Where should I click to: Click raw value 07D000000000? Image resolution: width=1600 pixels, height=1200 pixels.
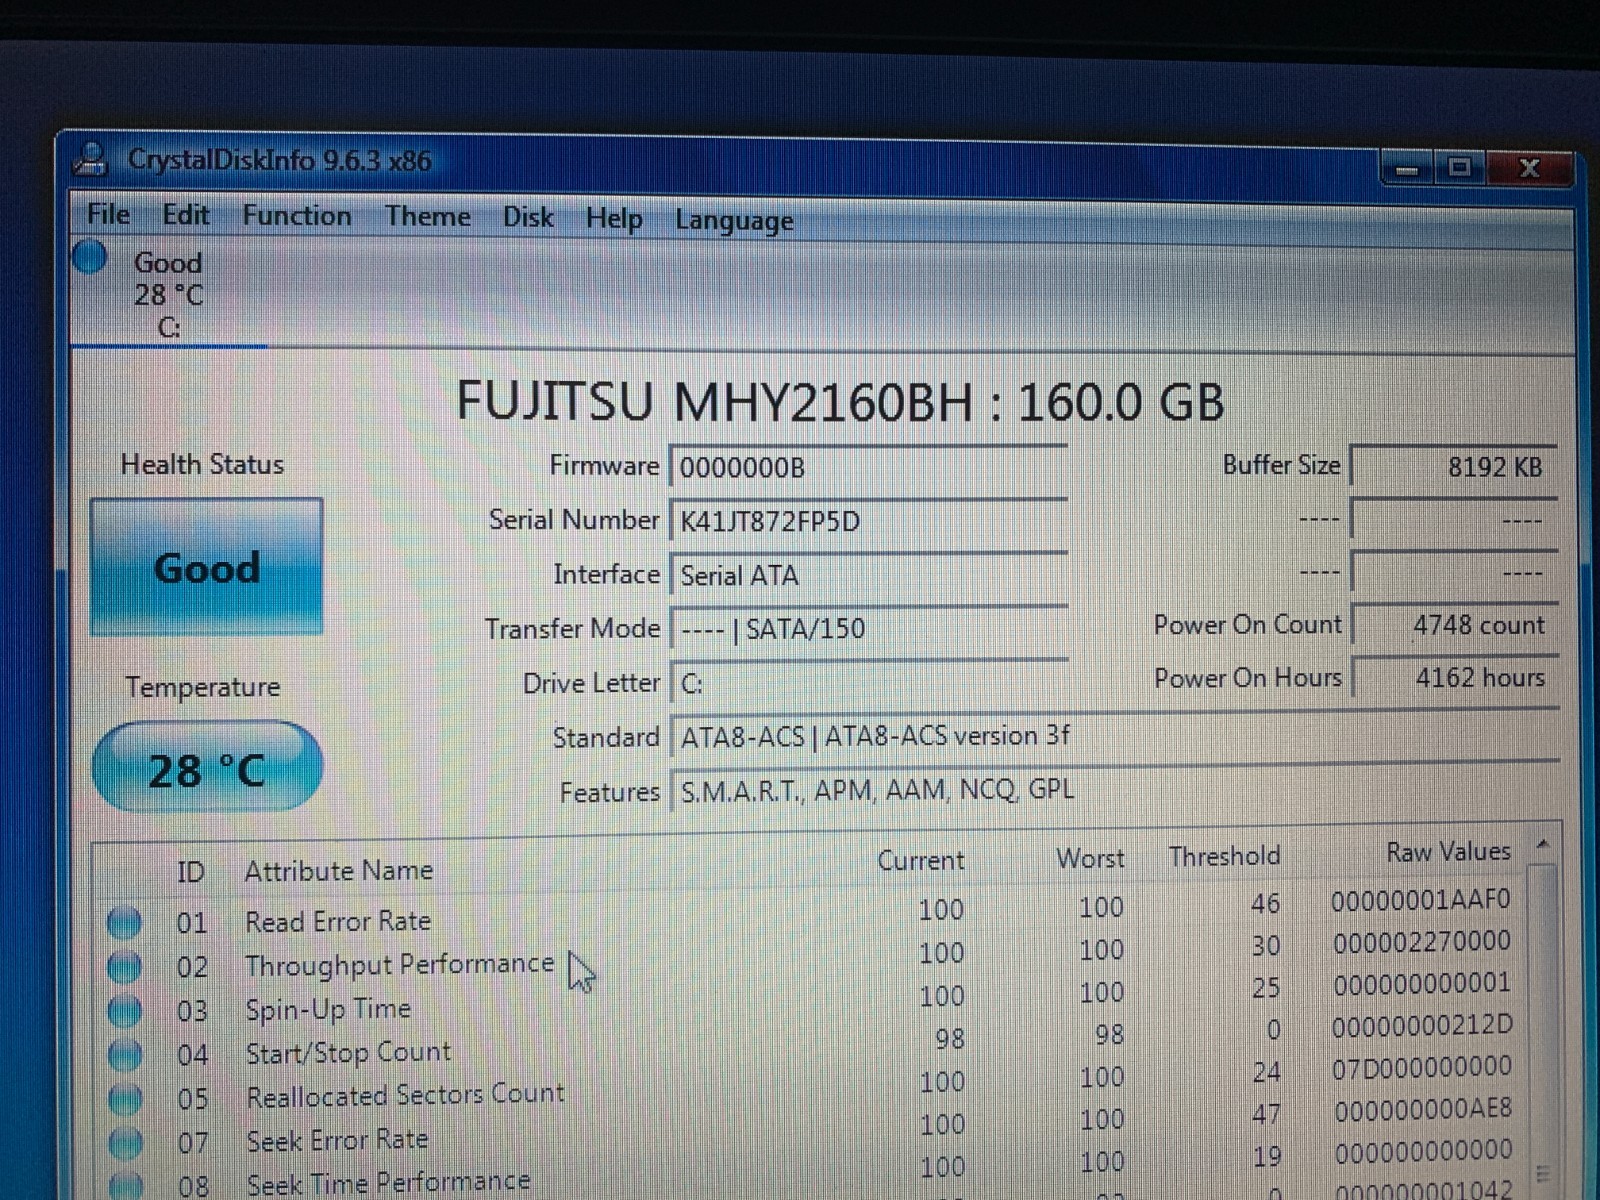[1422, 1067]
